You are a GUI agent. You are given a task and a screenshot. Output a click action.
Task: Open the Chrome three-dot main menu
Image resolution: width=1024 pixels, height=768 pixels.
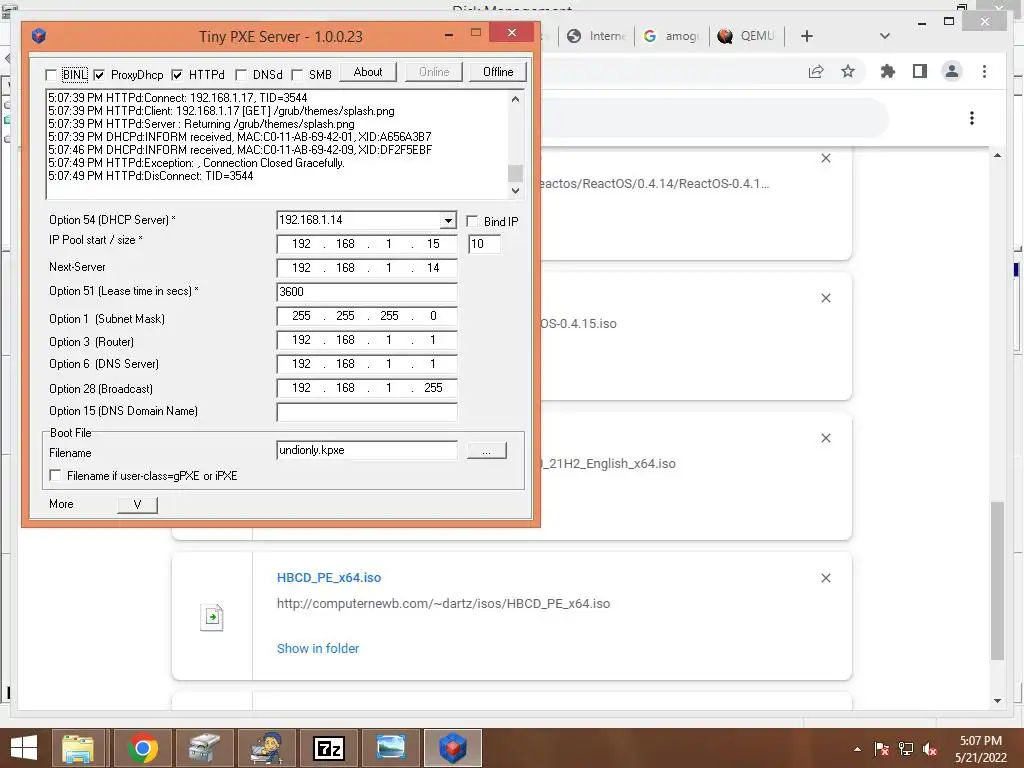984,72
